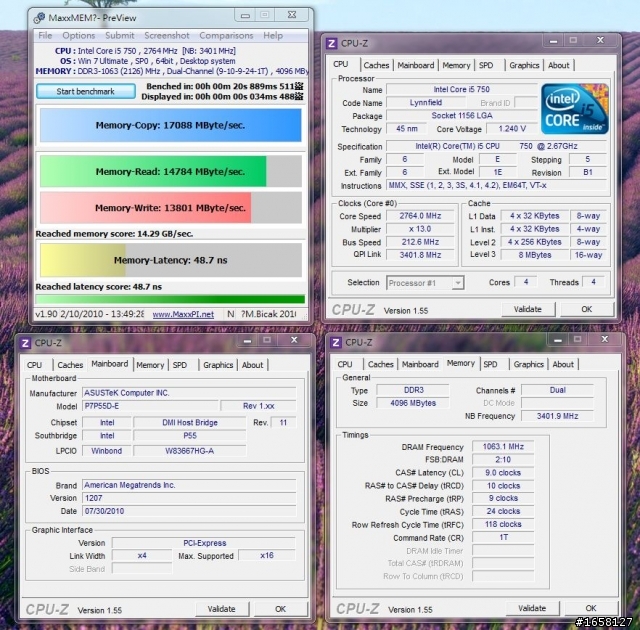Click the MaxxMEM app icon in title bar

point(40,18)
